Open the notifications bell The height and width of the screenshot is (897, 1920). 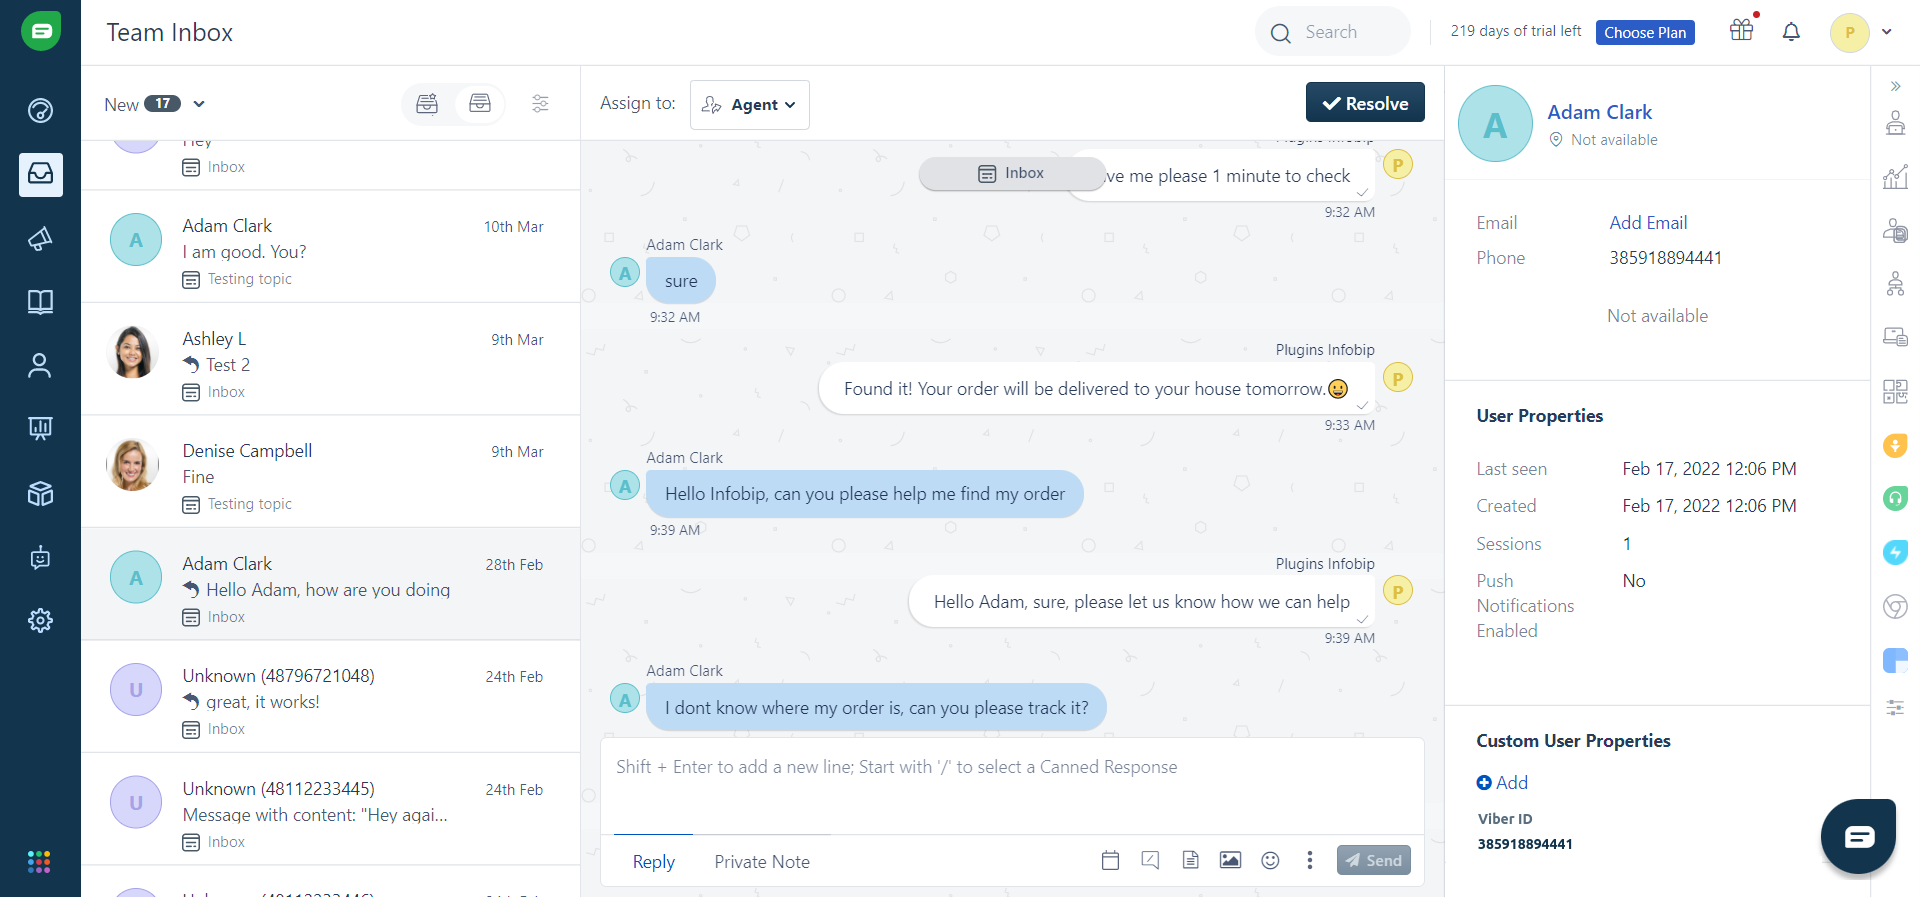pos(1791,32)
